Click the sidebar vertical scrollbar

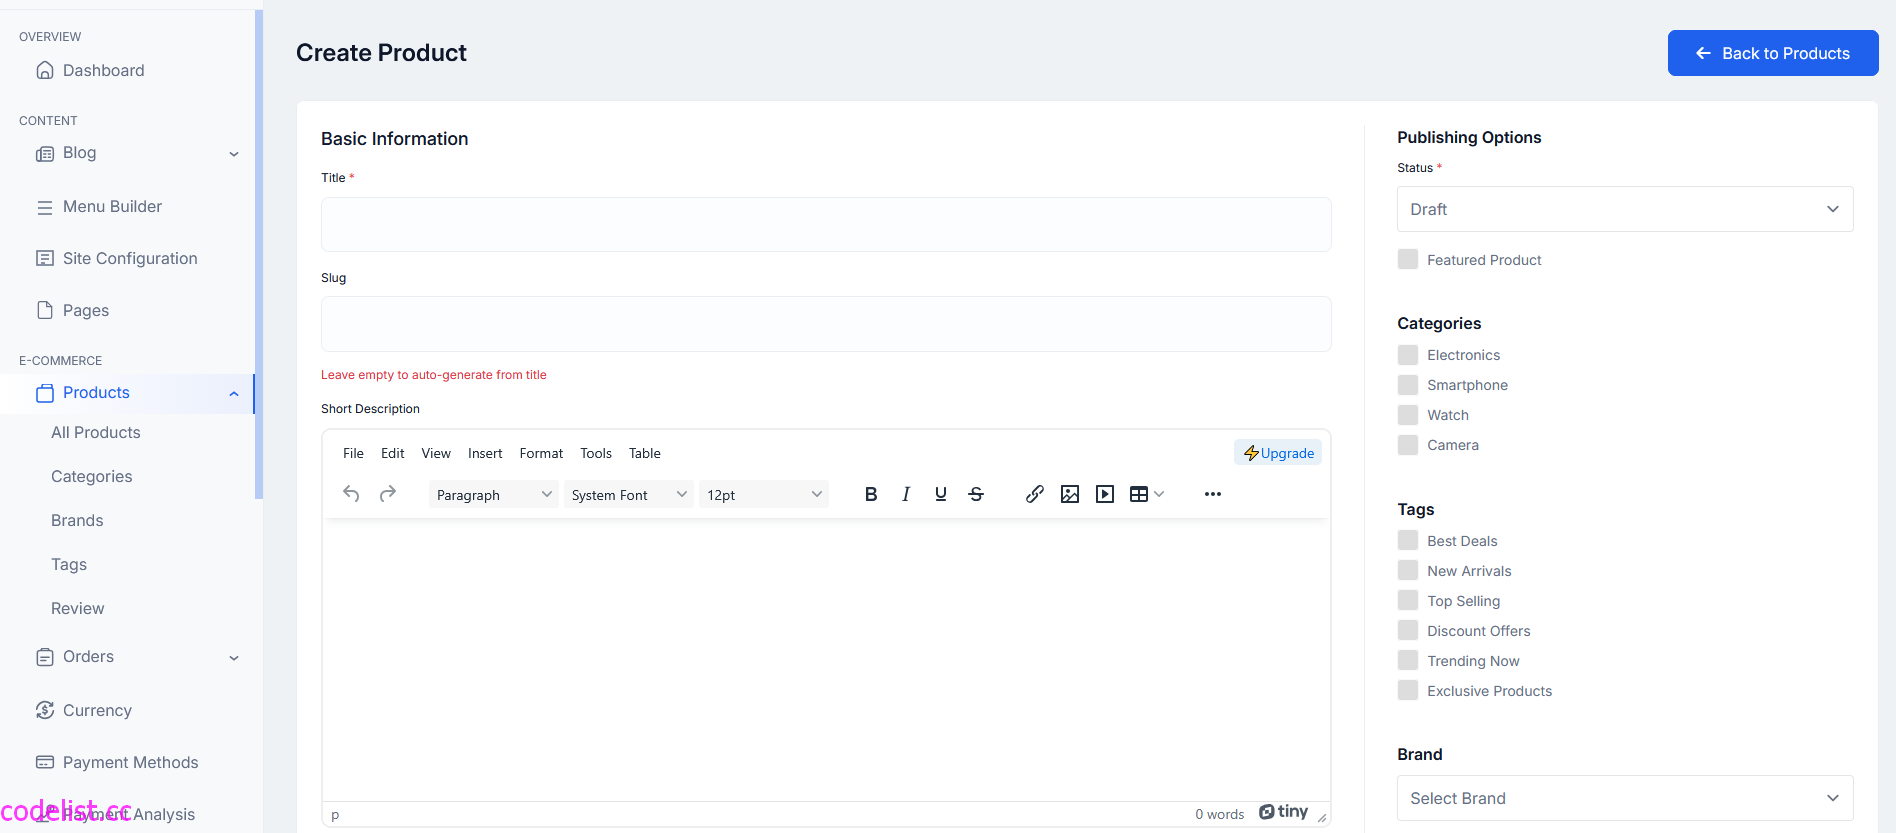point(259,255)
